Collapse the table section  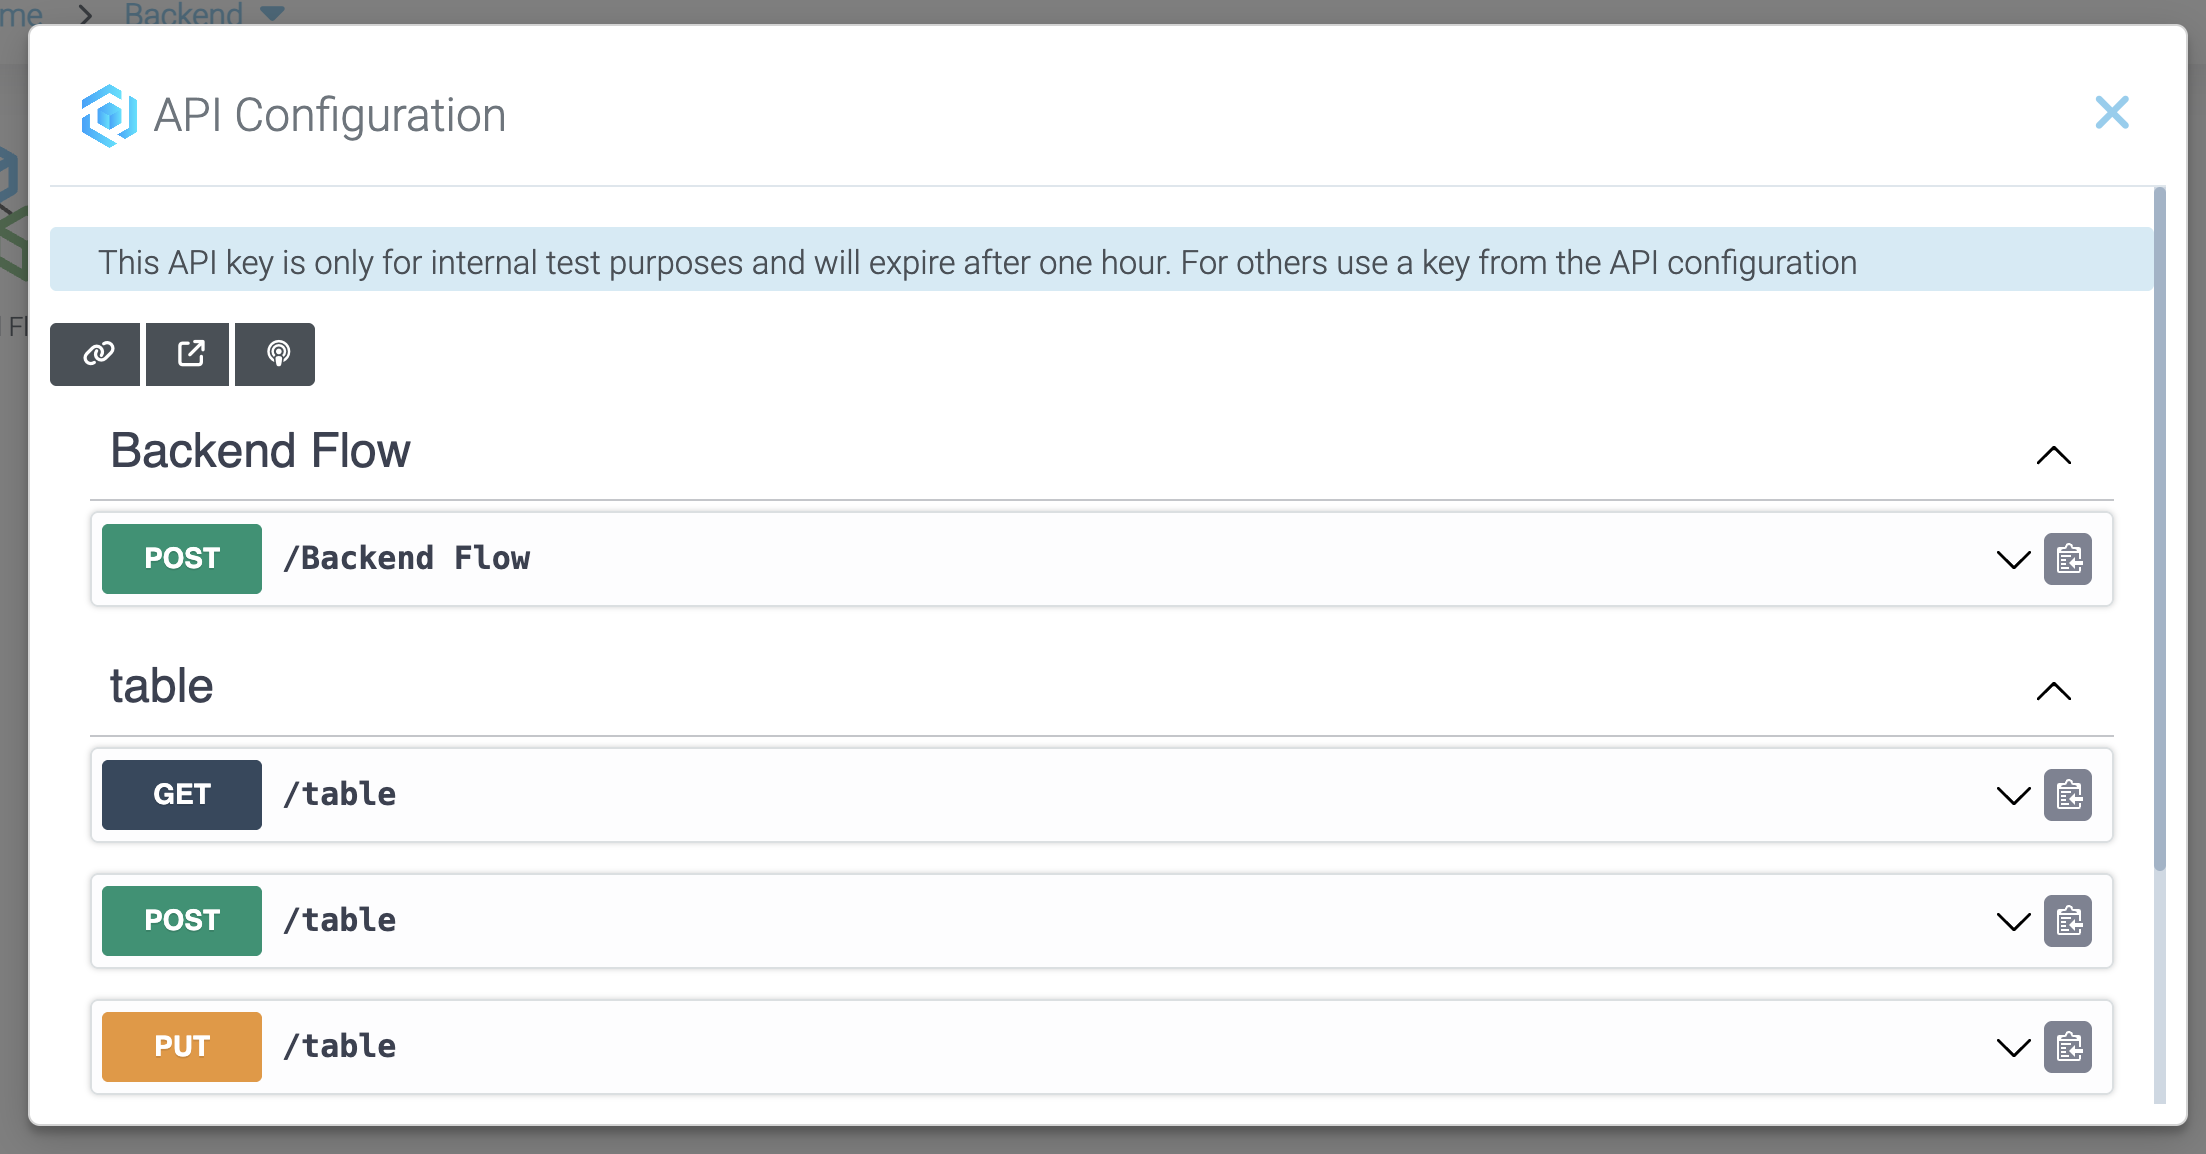coord(2053,691)
